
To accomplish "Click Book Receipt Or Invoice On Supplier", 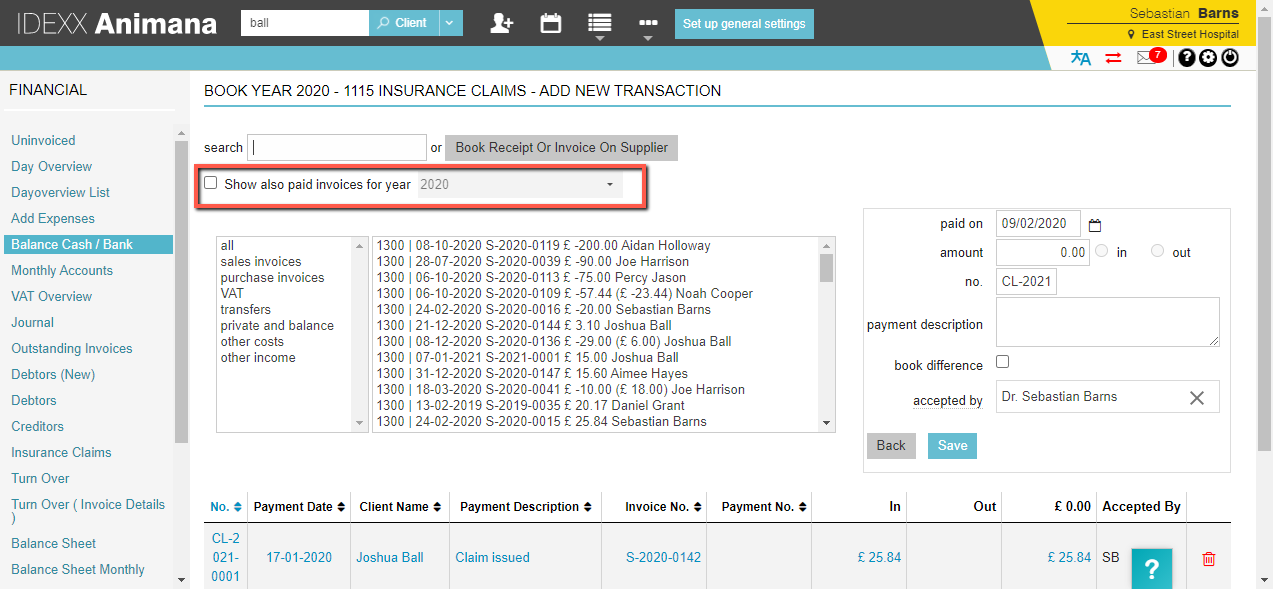I will pos(561,147).
